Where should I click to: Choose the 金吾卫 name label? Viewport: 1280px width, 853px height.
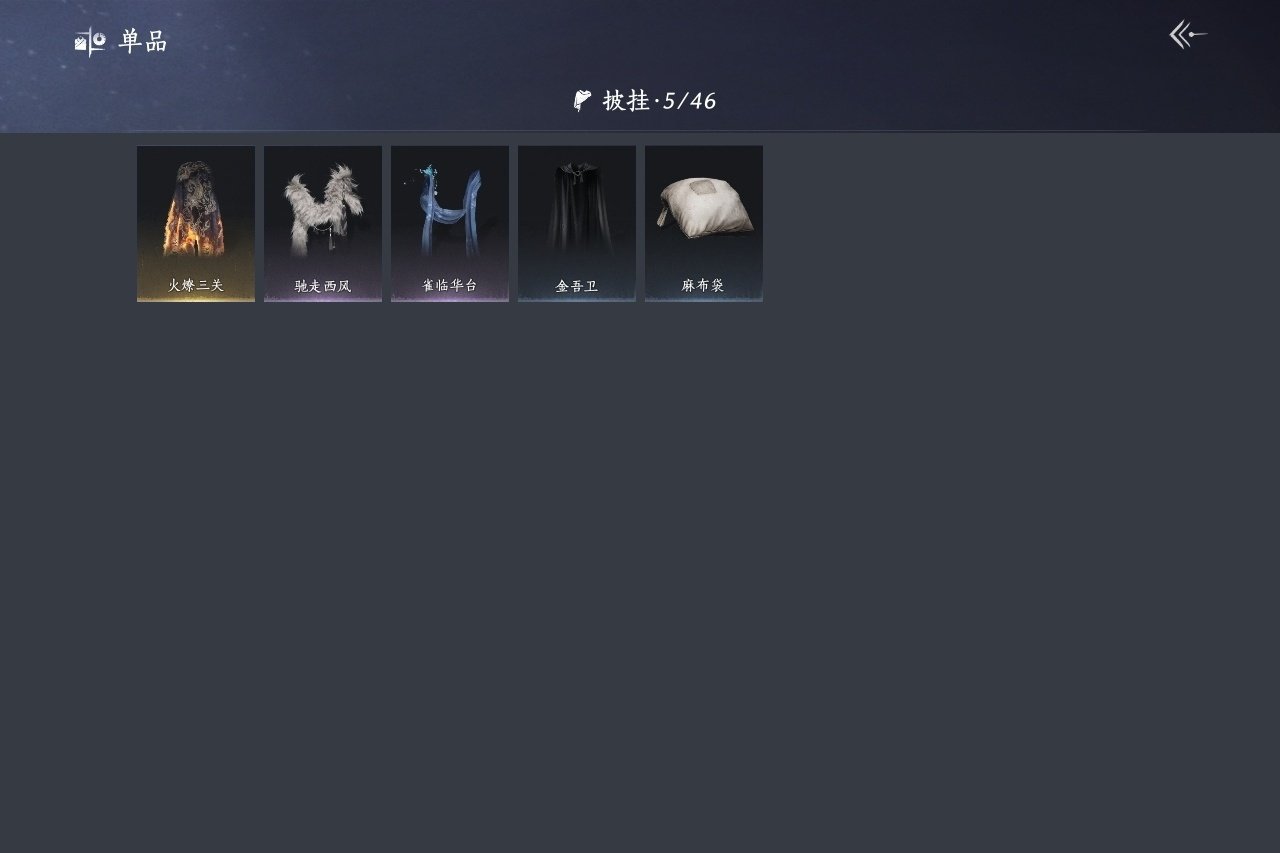577,286
